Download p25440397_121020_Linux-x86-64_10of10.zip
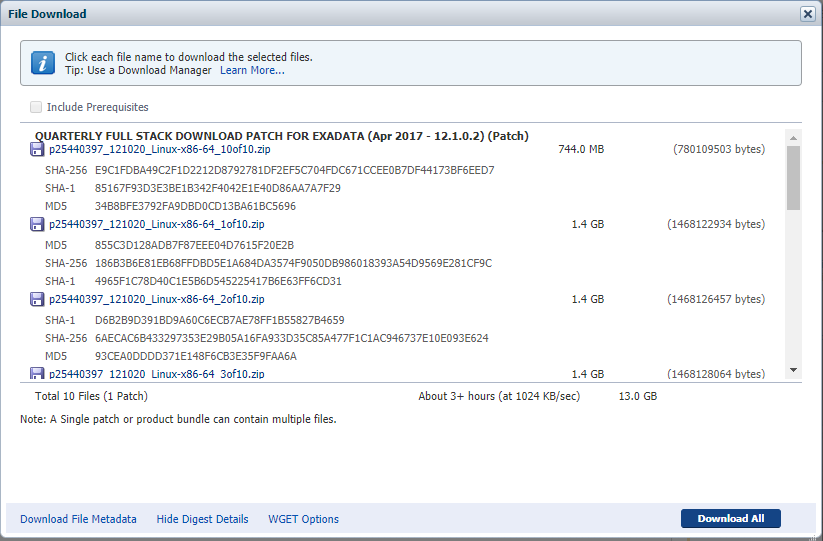The image size is (823, 541). [x=157, y=150]
